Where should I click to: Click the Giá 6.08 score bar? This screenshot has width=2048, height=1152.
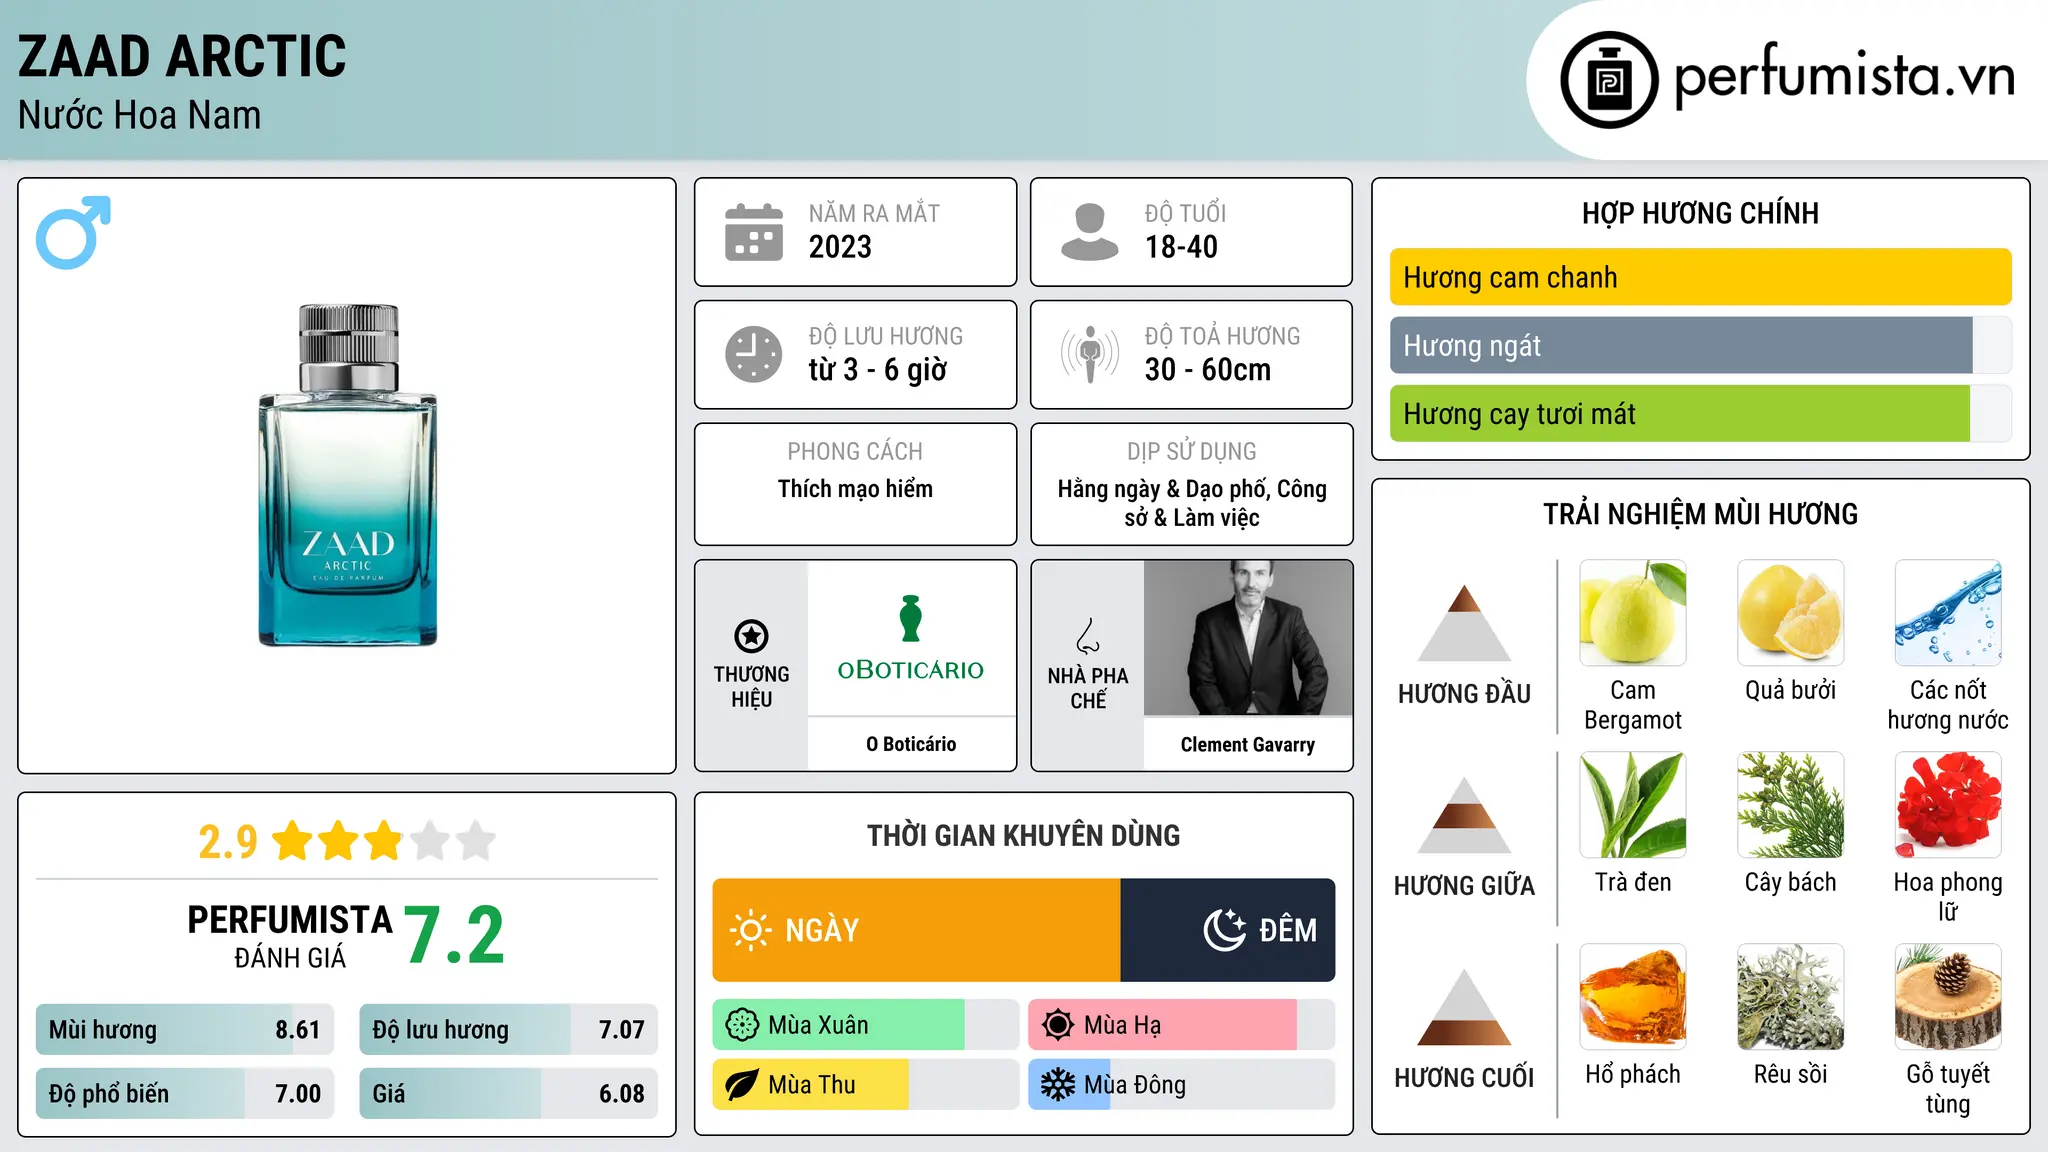[x=508, y=1094]
